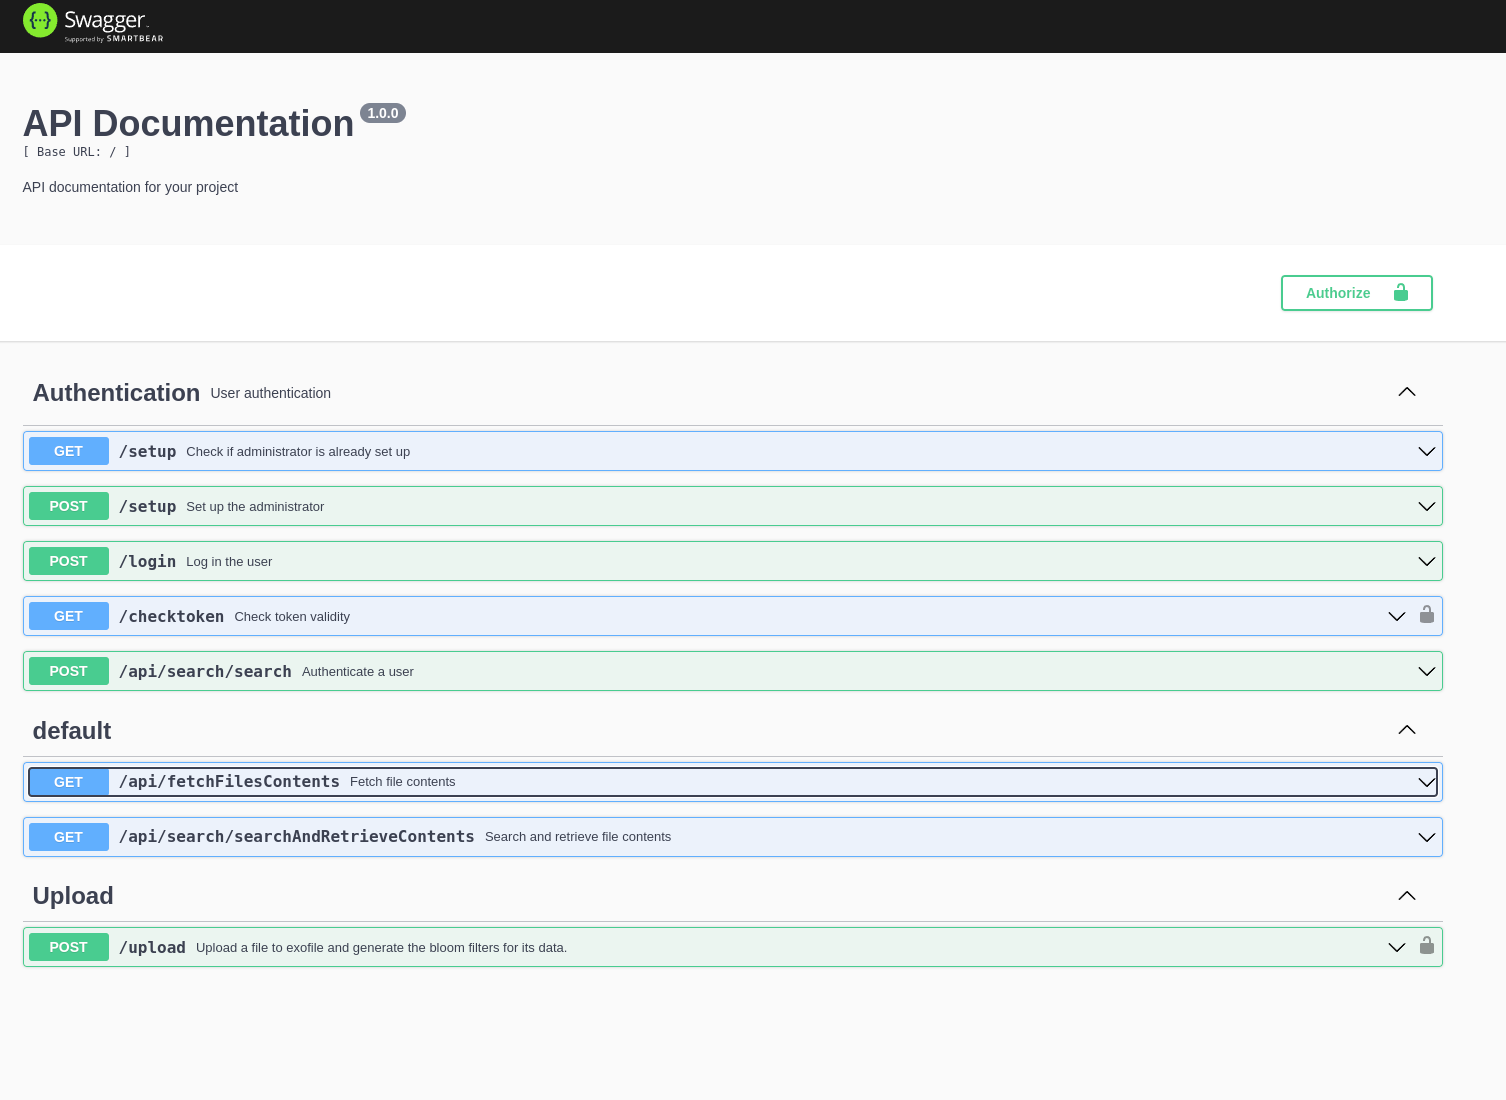Click the Swagger logo
Image resolution: width=1506 pixels, height=1100 pixels.
[93, 23]
